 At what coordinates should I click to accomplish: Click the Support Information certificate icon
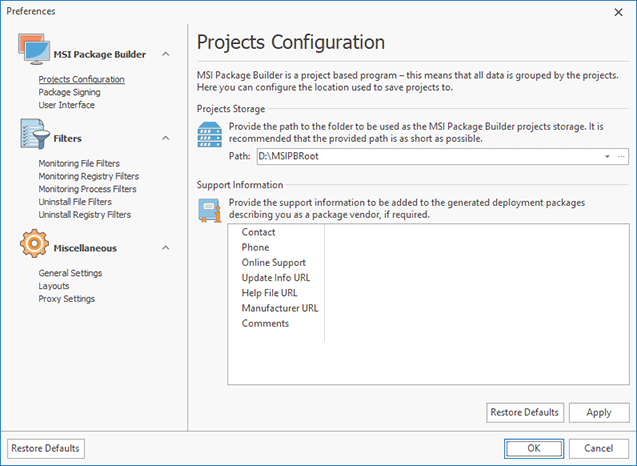(210, 210)
